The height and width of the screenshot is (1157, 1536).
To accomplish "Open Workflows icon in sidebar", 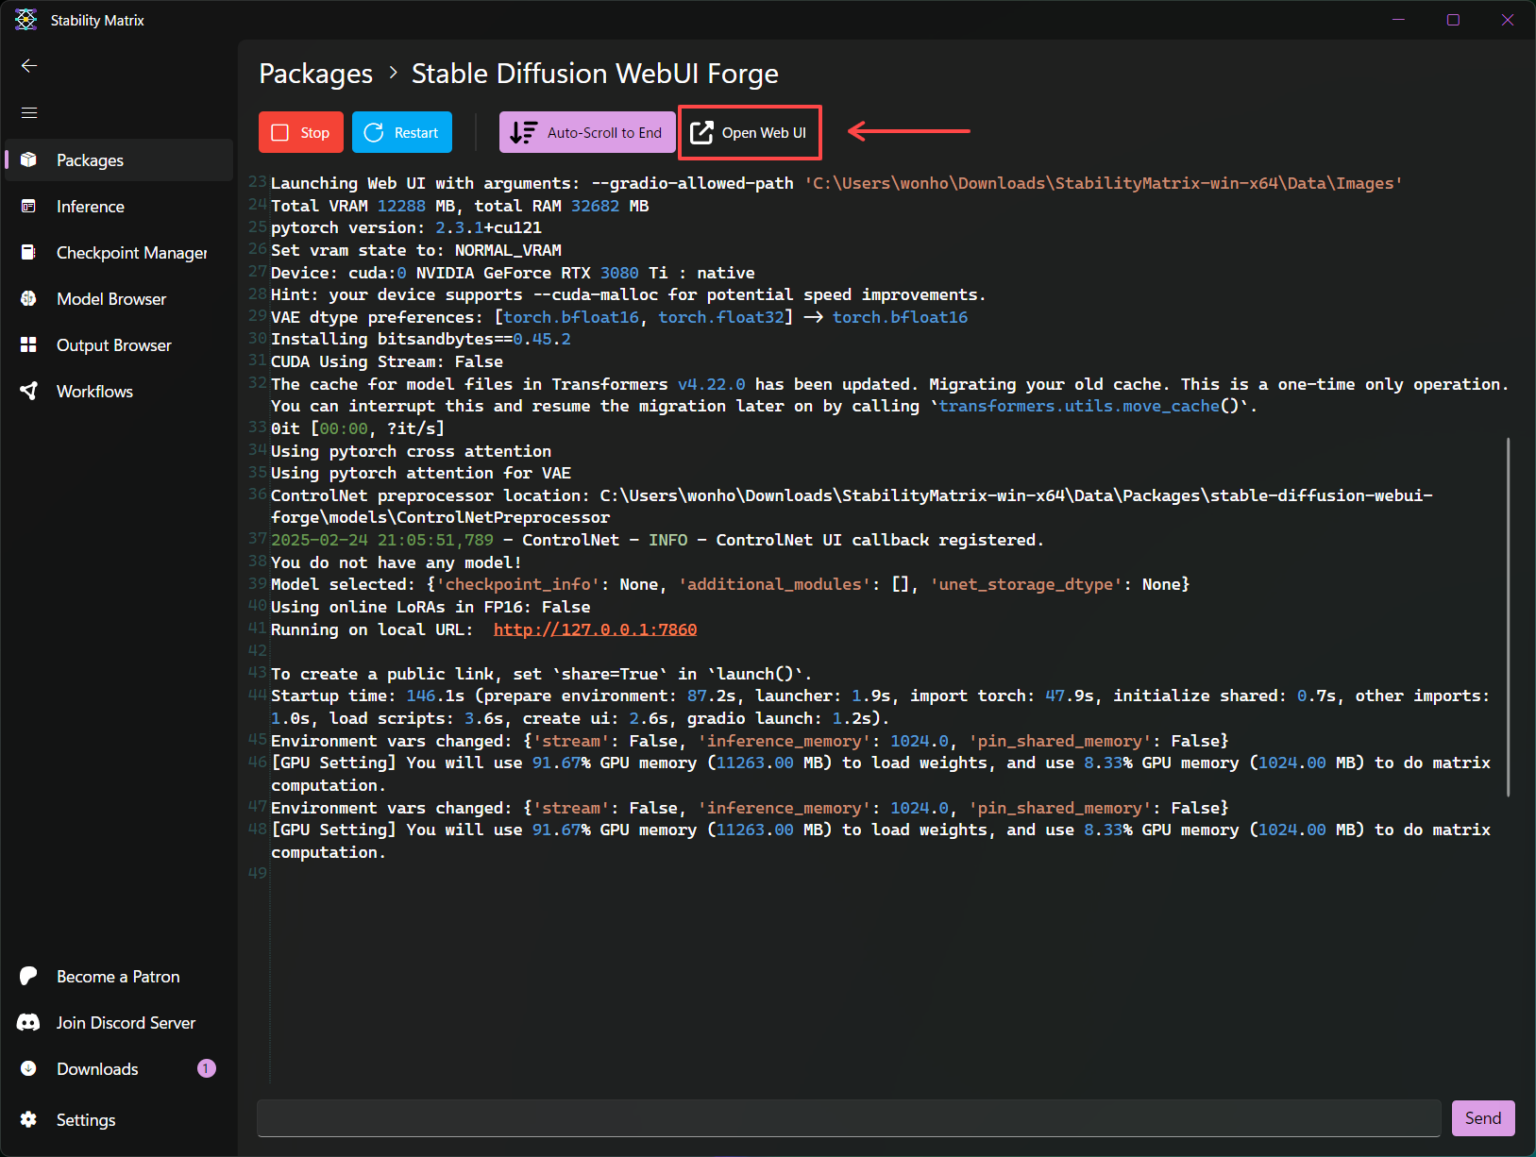I will [29, 391].
